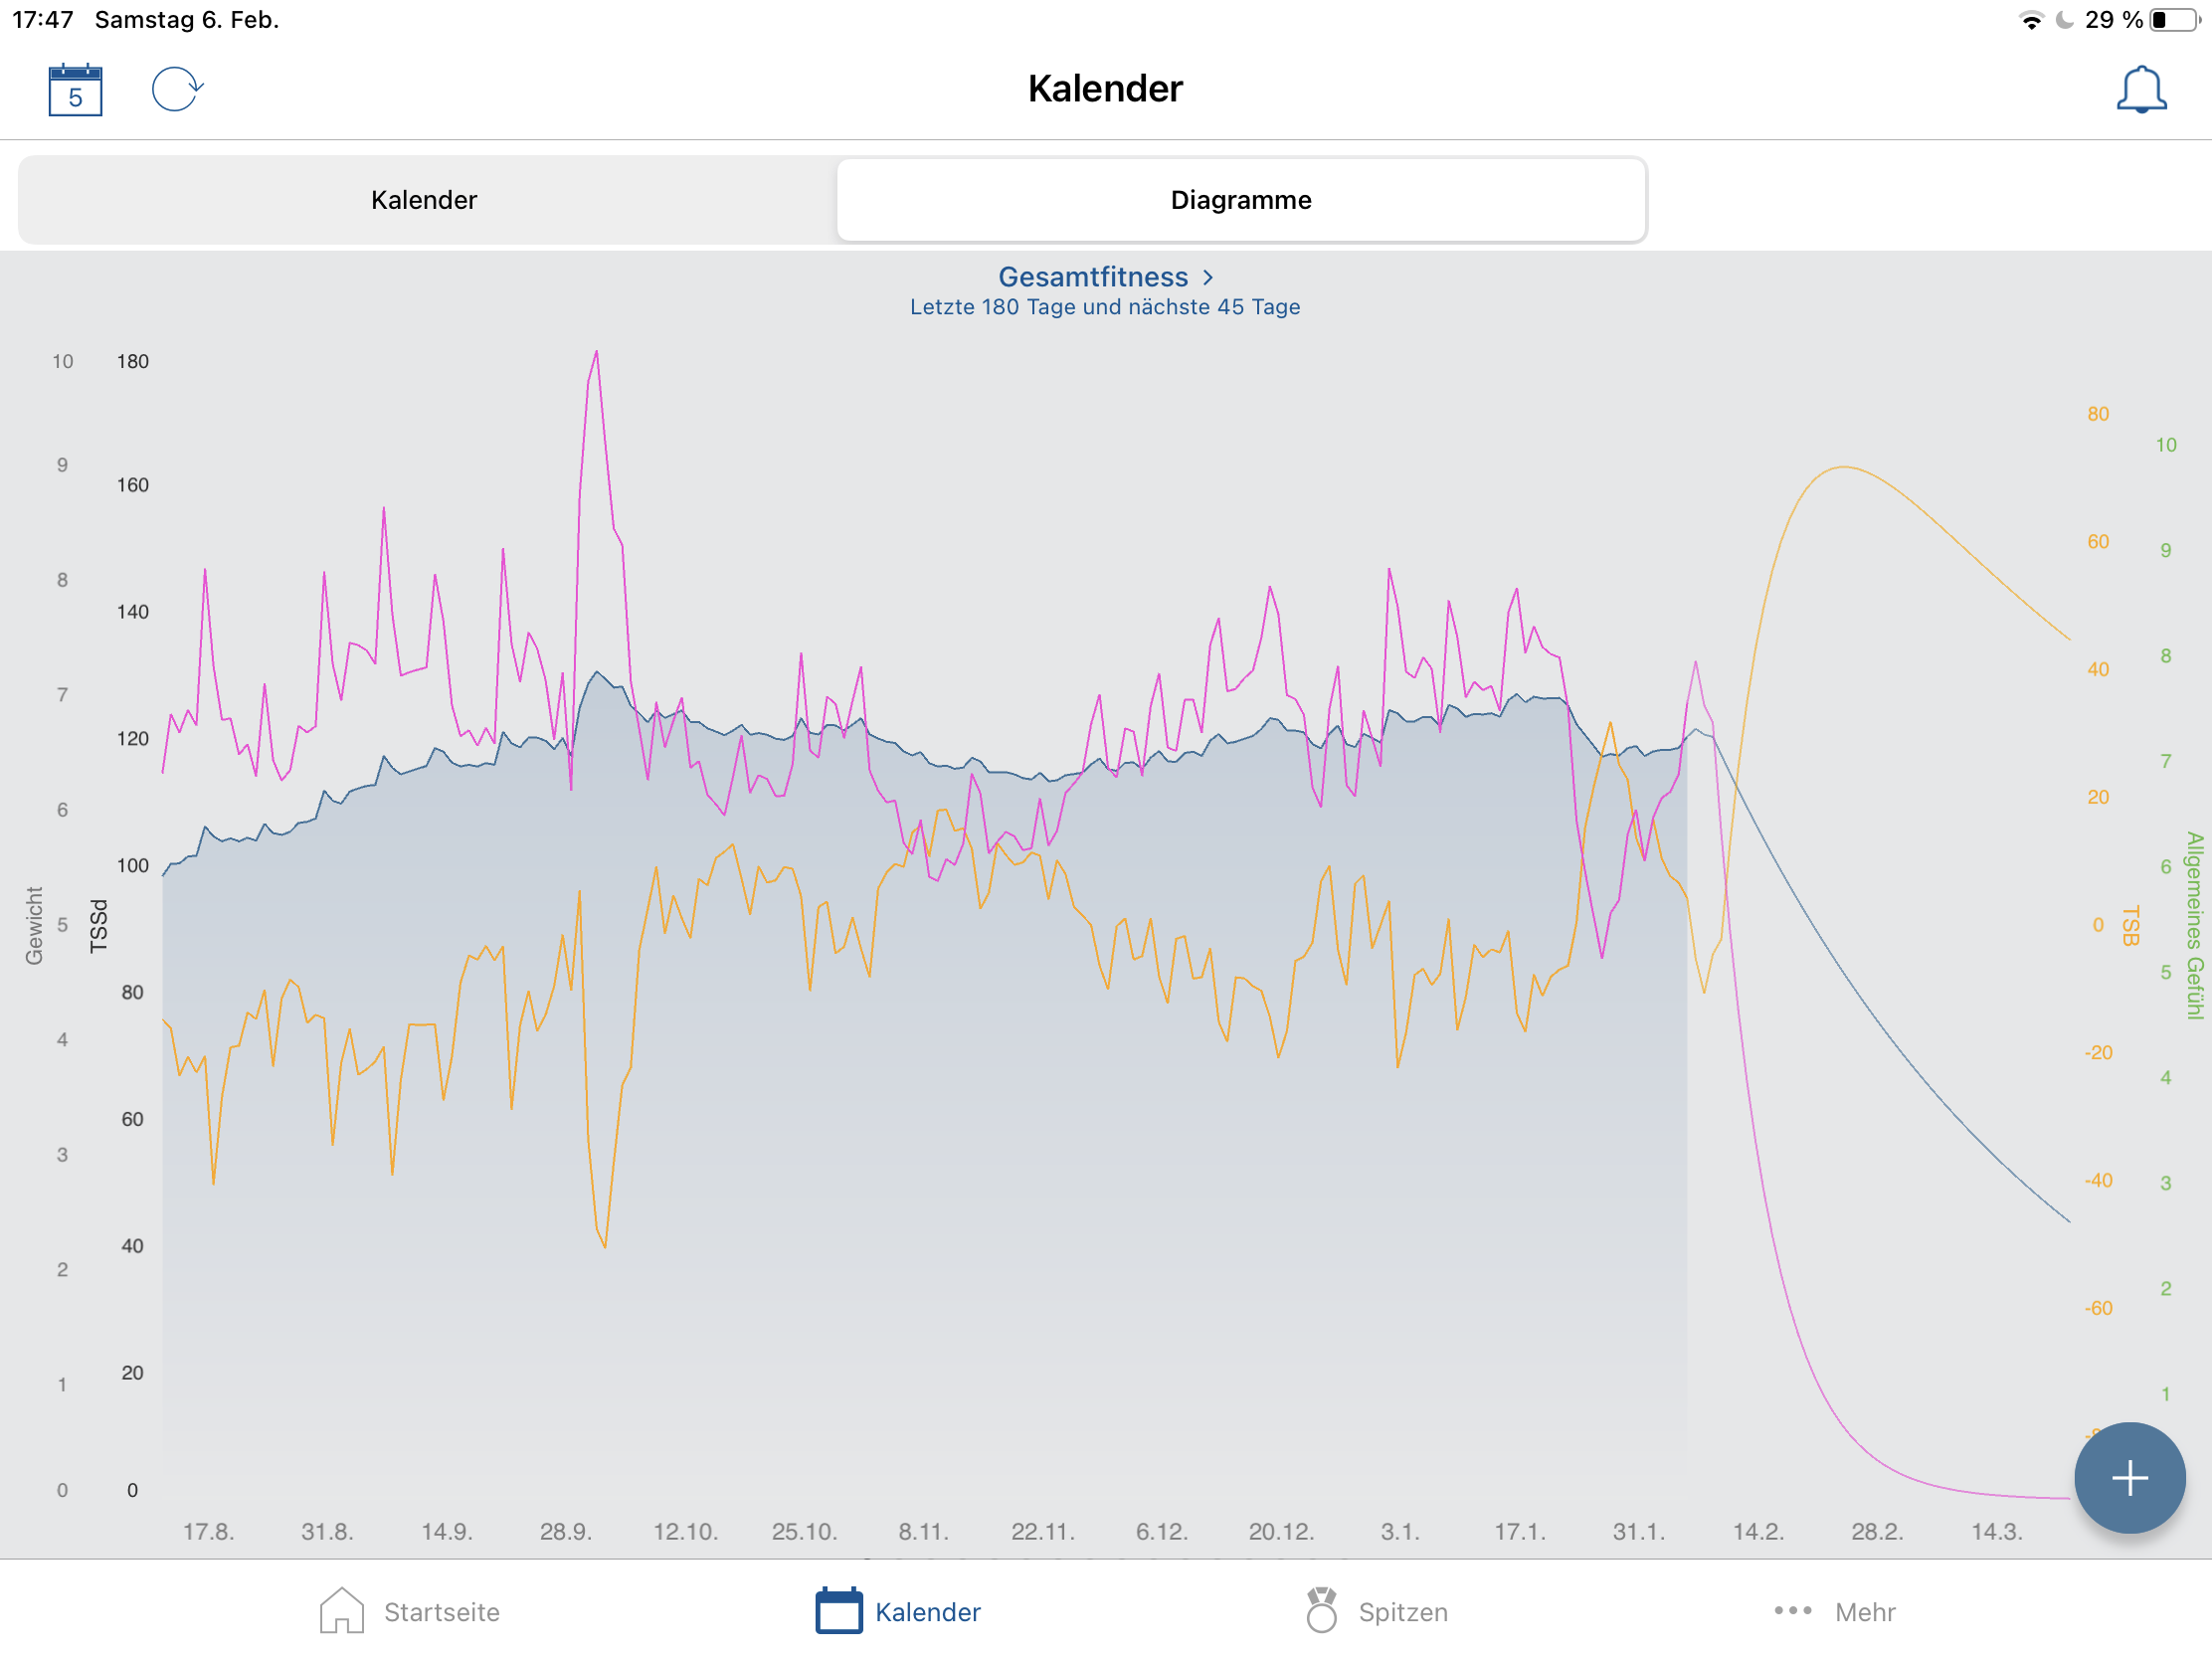Tap the Mehr three-dots icon
2212x1659 pixels.
(x=1792, y=1611)
